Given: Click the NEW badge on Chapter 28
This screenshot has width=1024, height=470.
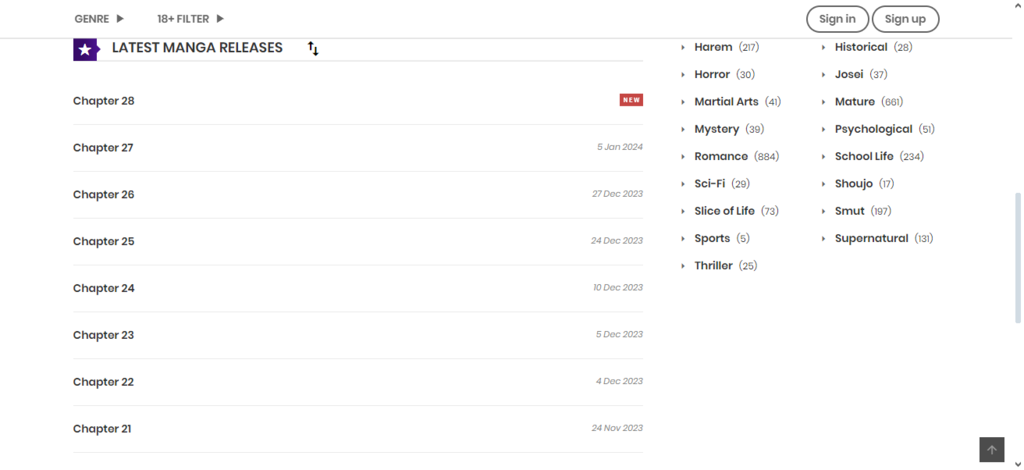Looking at the screenshot, I should (631, 100).
